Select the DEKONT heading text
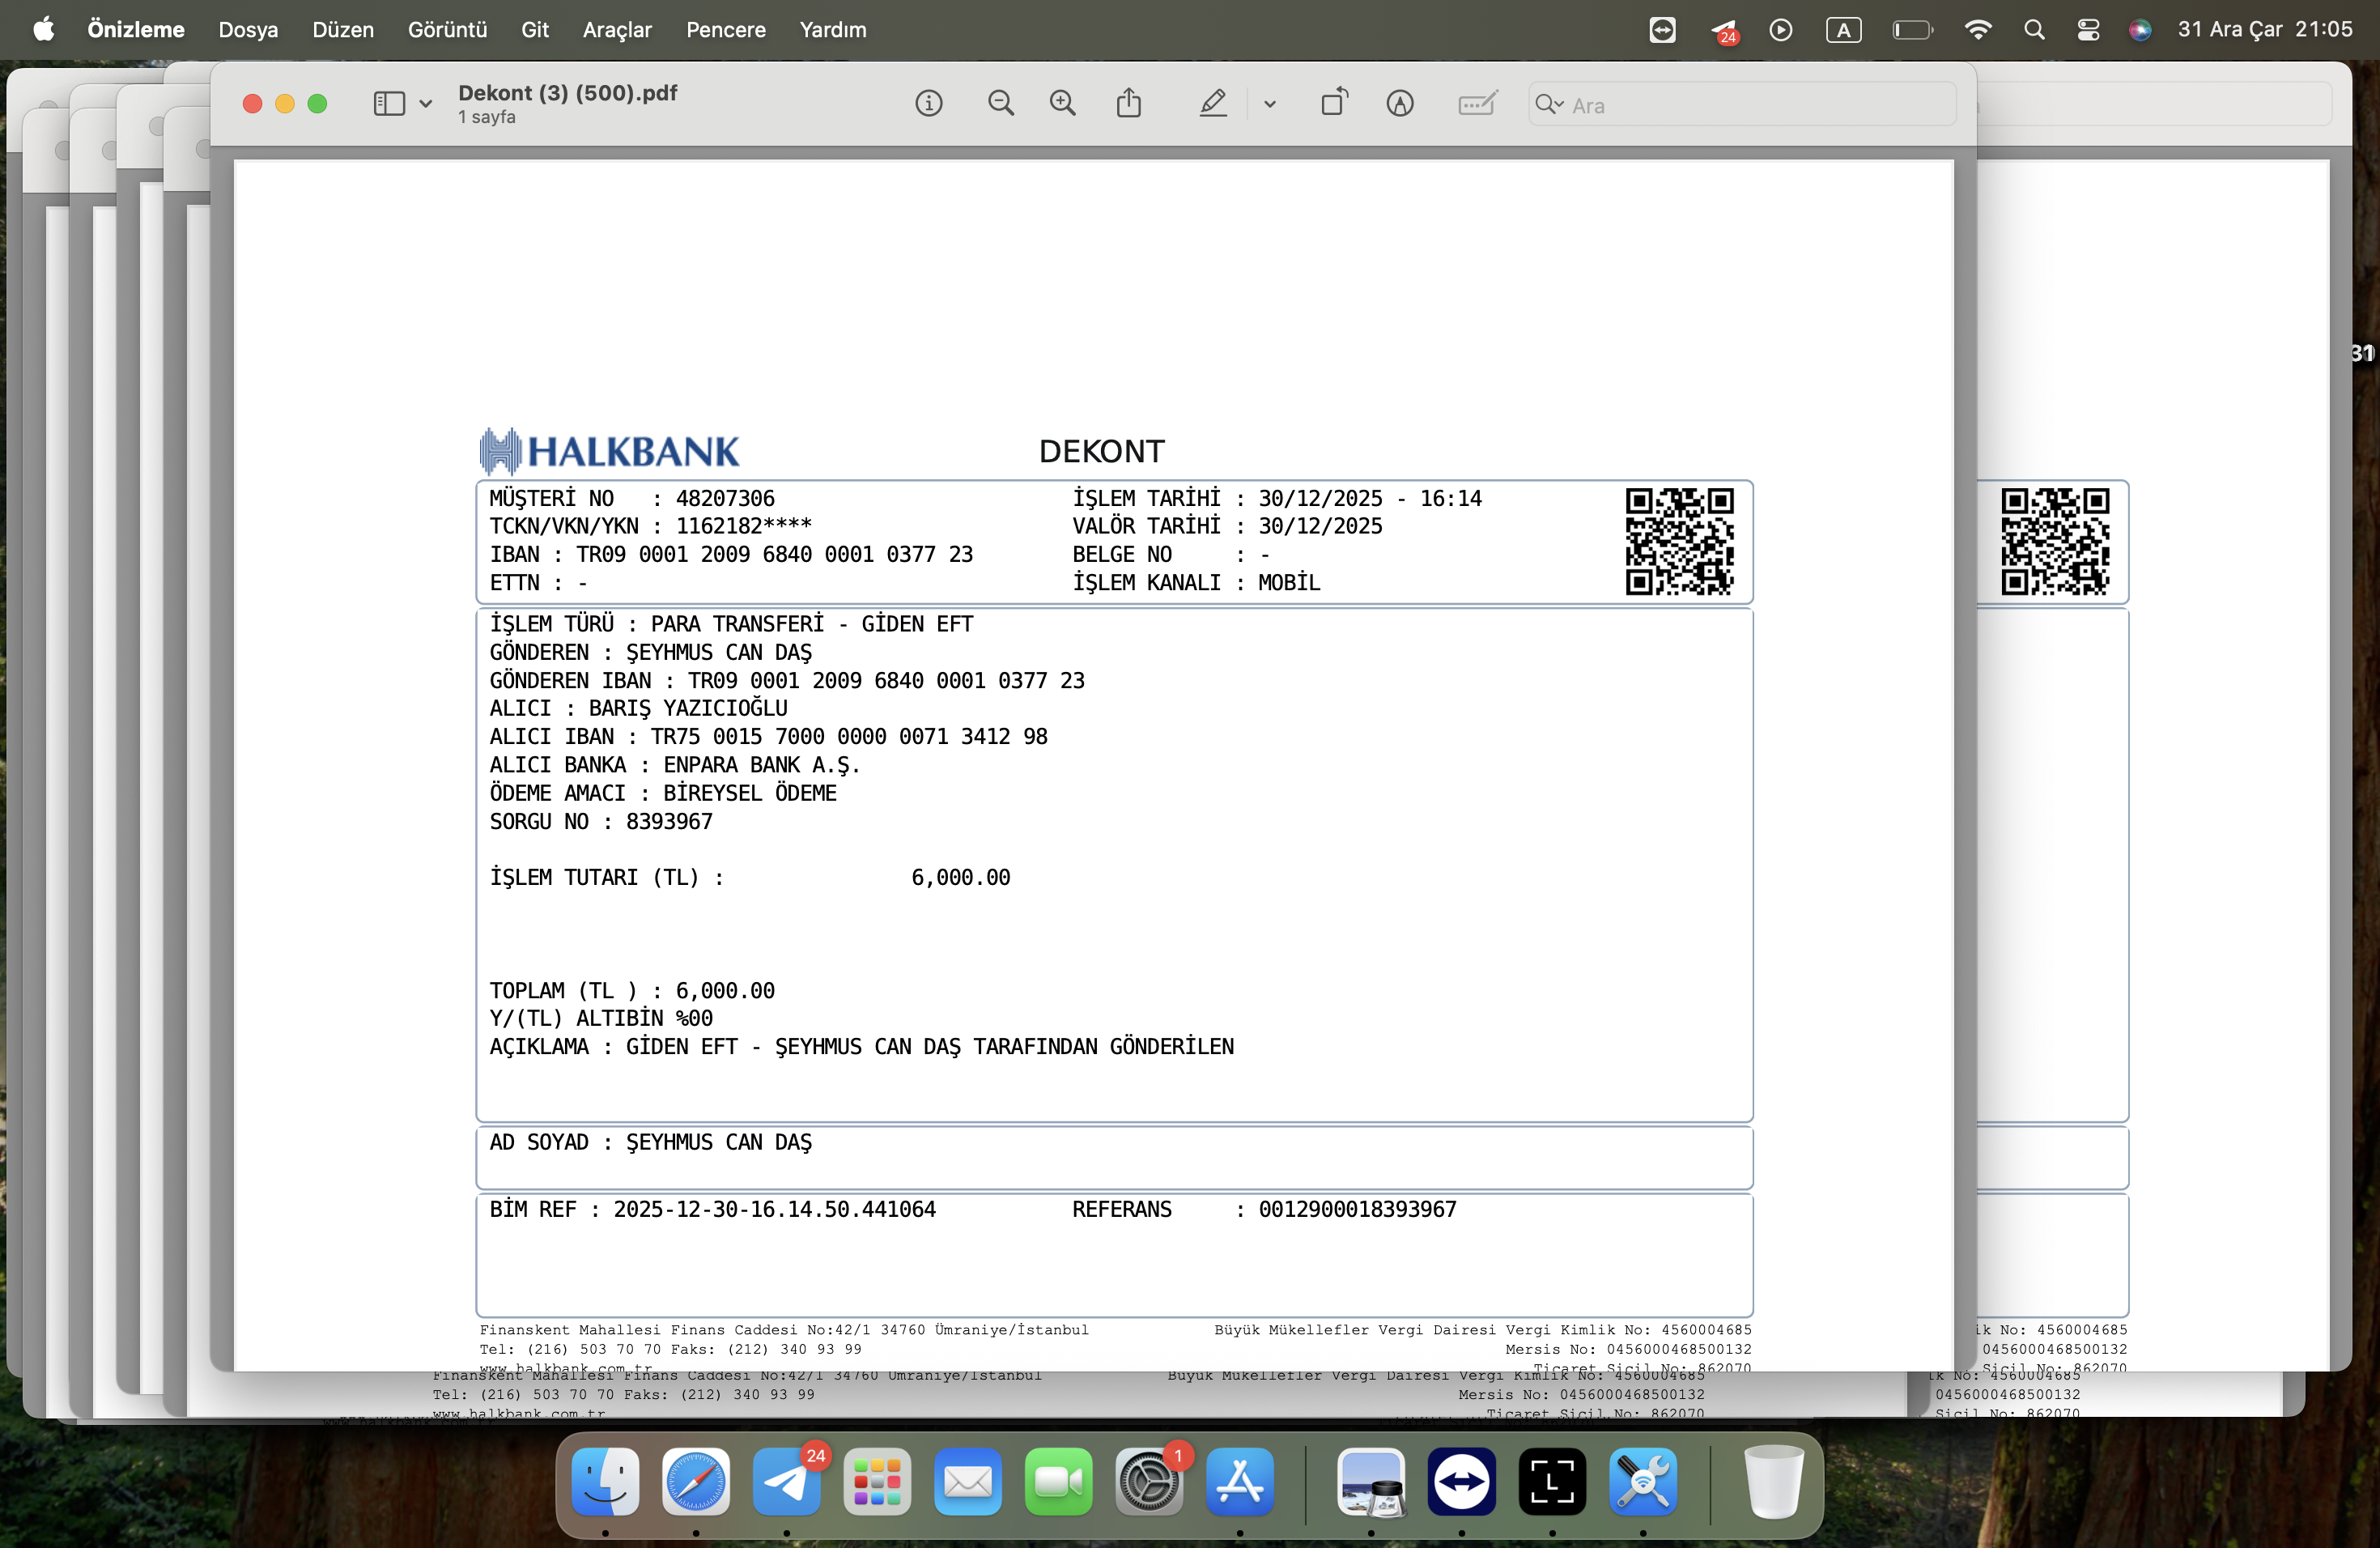The width and height of the screenshot is (2380, 1548). [1102, 451]
